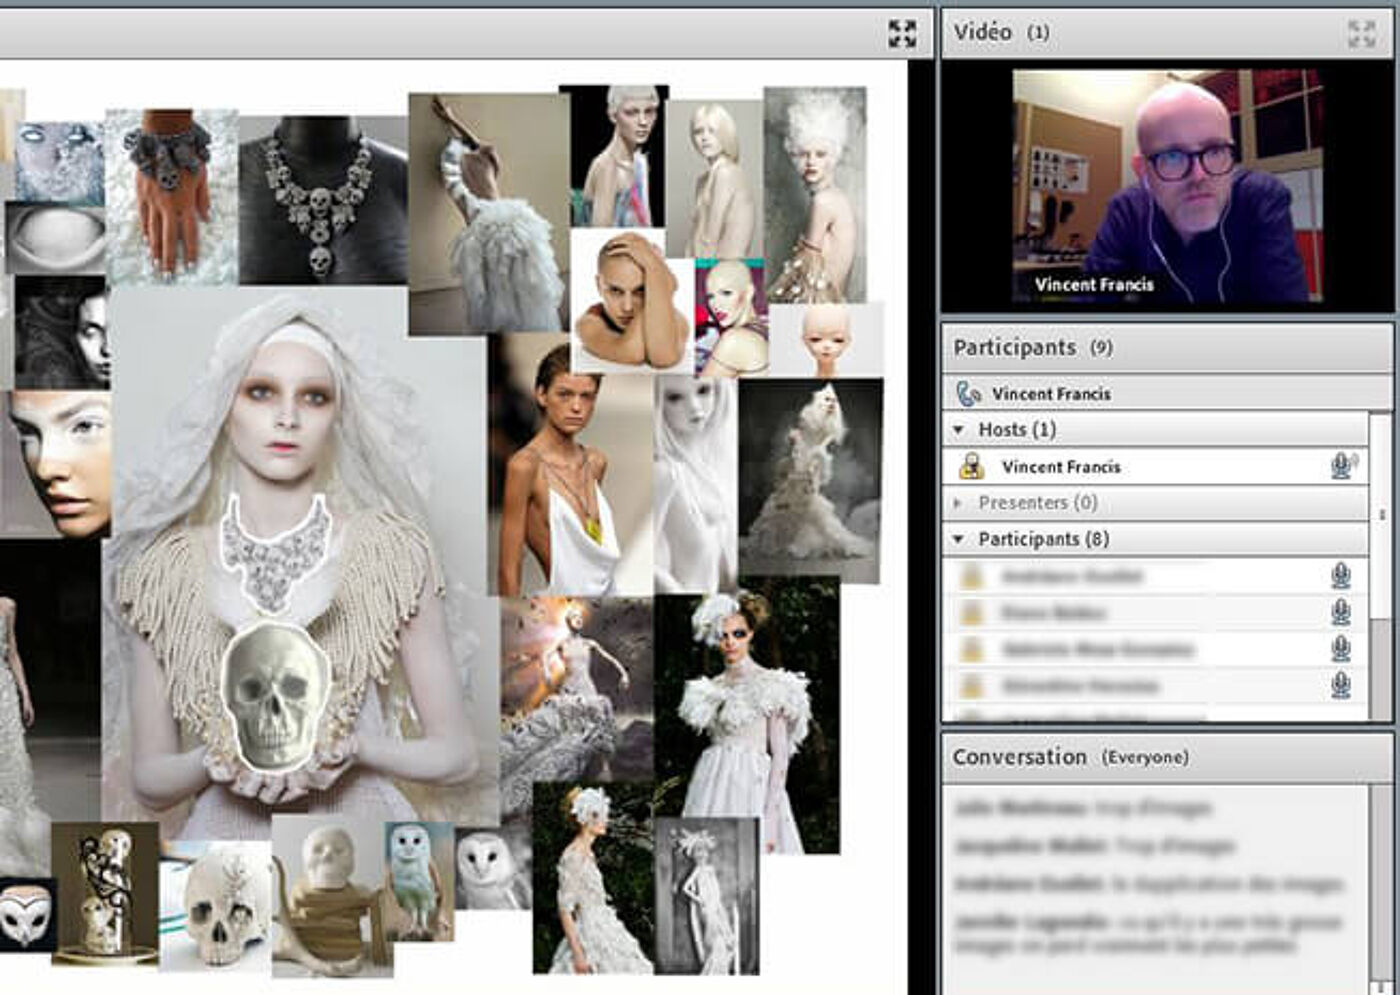The height and width of the screenshot is (995, 1400).
Task: Expand the Share pod to full screen
Action: pos(902,34)
